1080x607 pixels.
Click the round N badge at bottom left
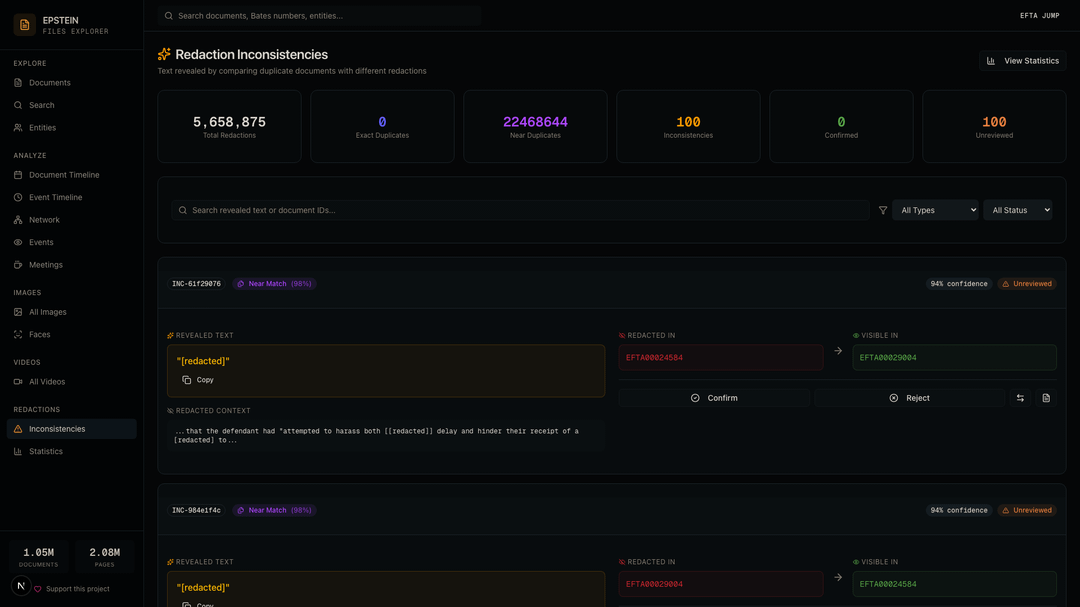(x=21, y=585)
